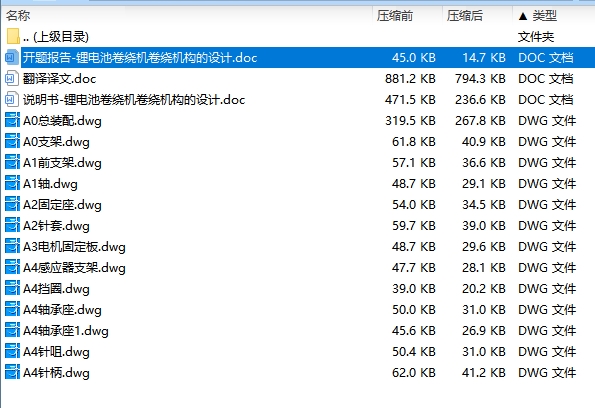Select the file A1轴.dwg
Screen dimensions: 595x408
coord(50,184)
